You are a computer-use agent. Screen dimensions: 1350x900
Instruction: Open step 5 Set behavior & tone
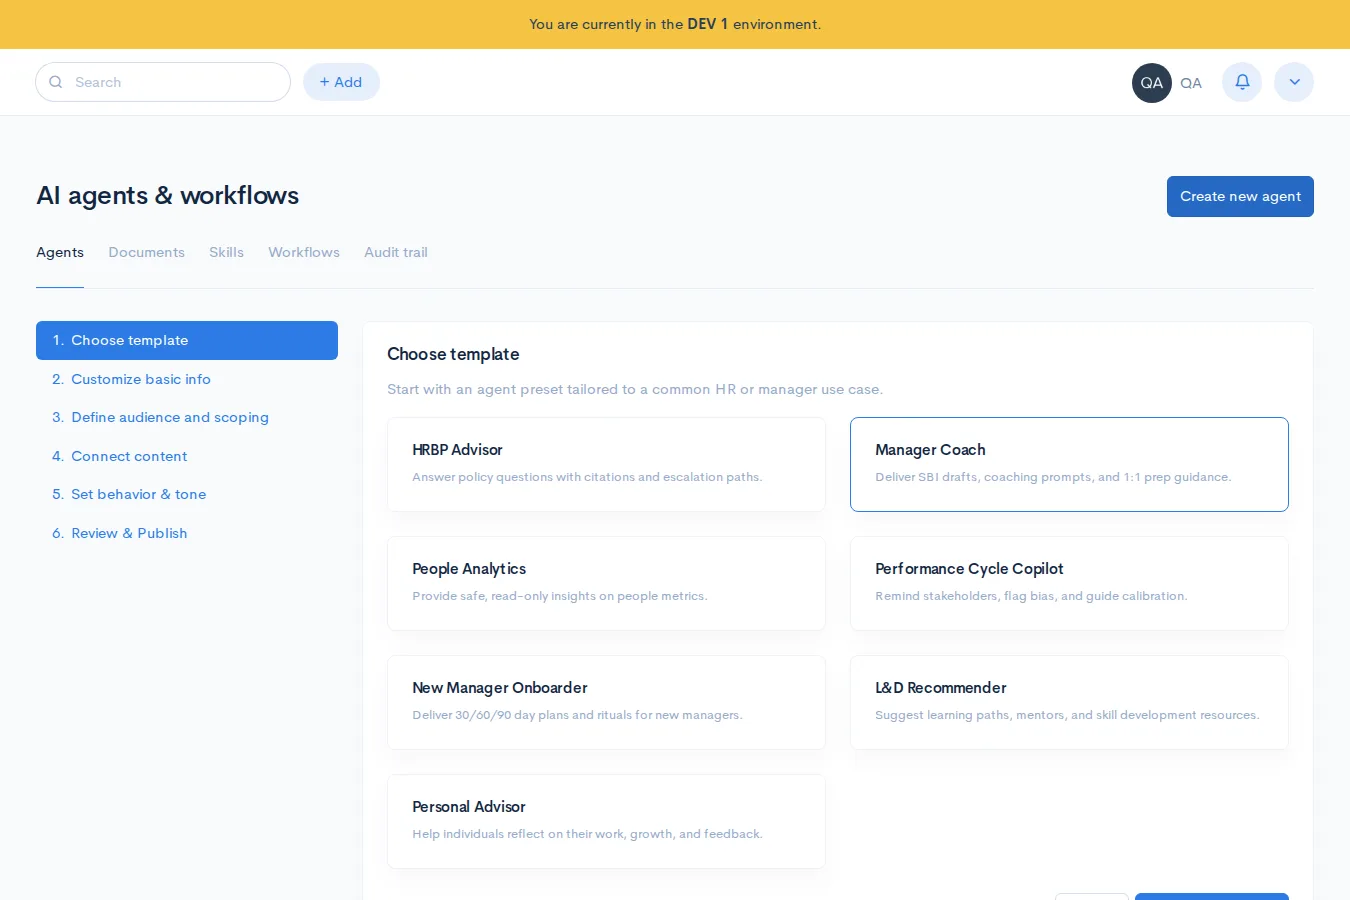click(x=138, y=494)
